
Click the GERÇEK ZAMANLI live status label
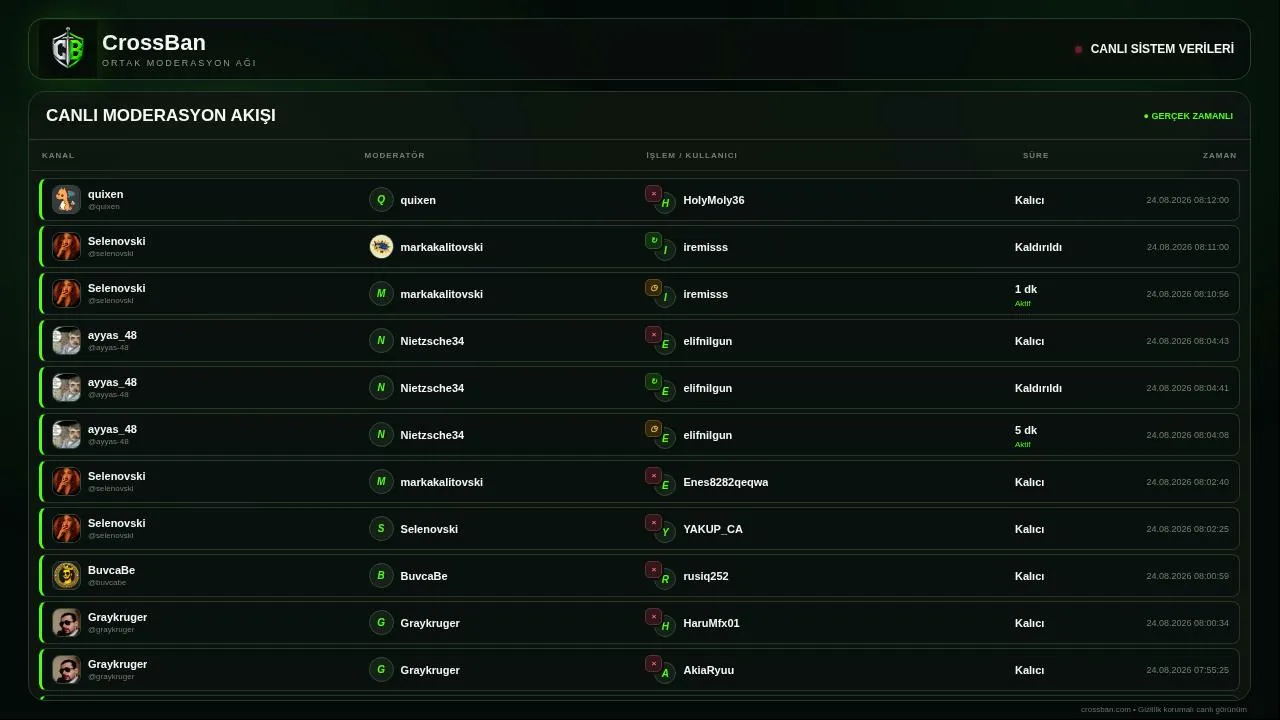[x=1188, y=116]
